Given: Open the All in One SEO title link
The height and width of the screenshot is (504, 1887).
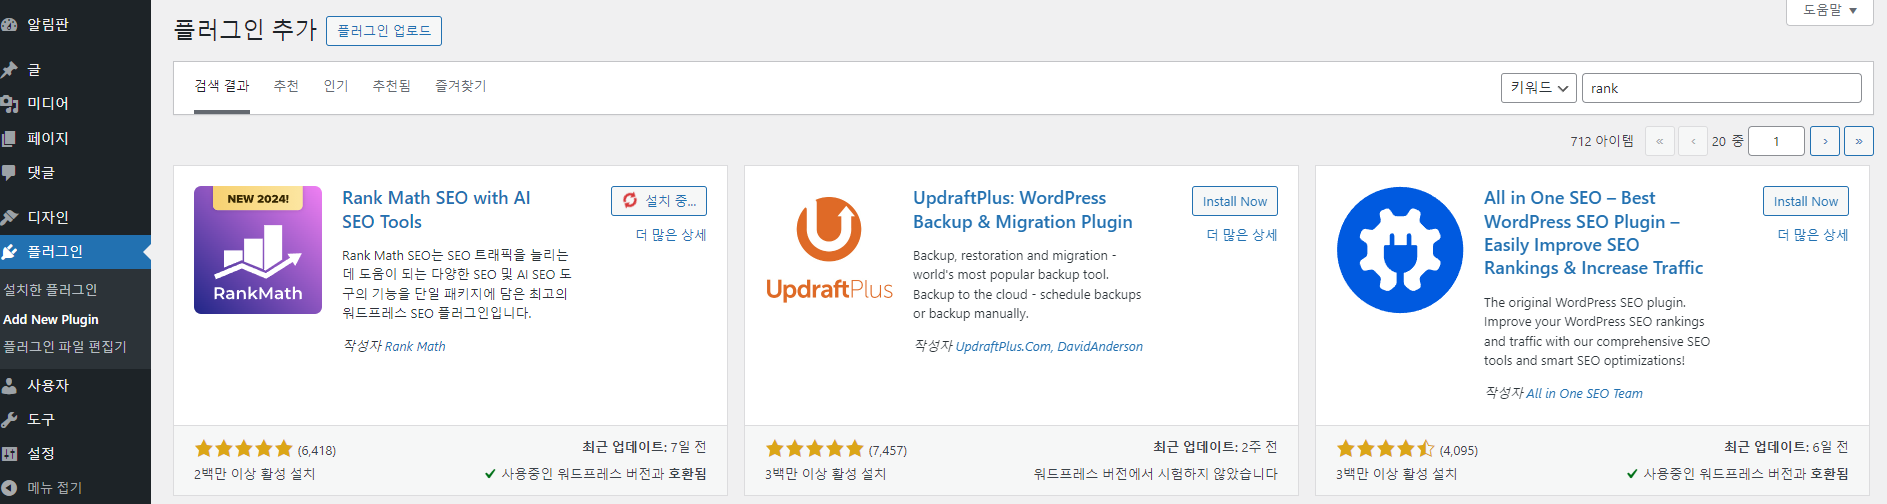Looking at the screenshot, I should coord(1593,233).
